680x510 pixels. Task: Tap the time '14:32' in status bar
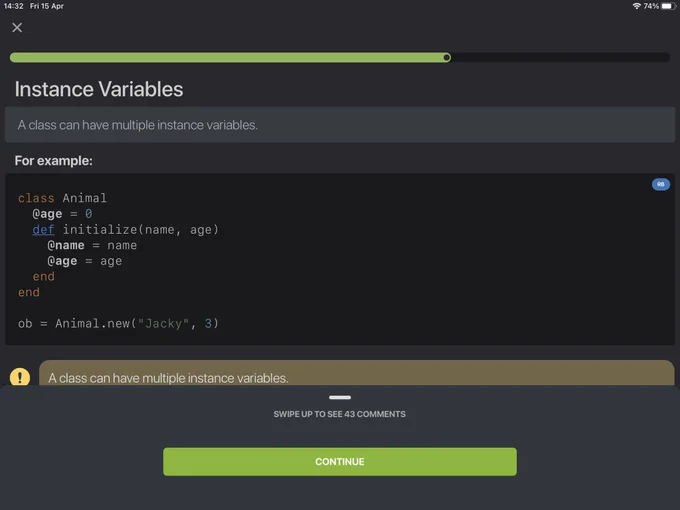(x=13, y=6)
